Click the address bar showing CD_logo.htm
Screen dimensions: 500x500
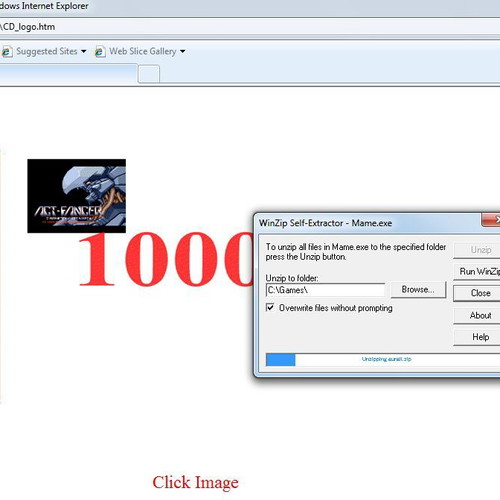(250, 27)
